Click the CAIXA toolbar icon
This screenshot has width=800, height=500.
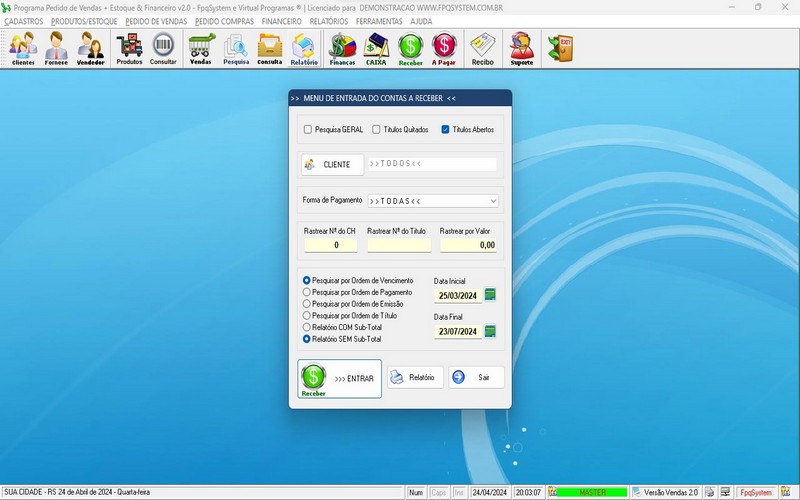376,48
